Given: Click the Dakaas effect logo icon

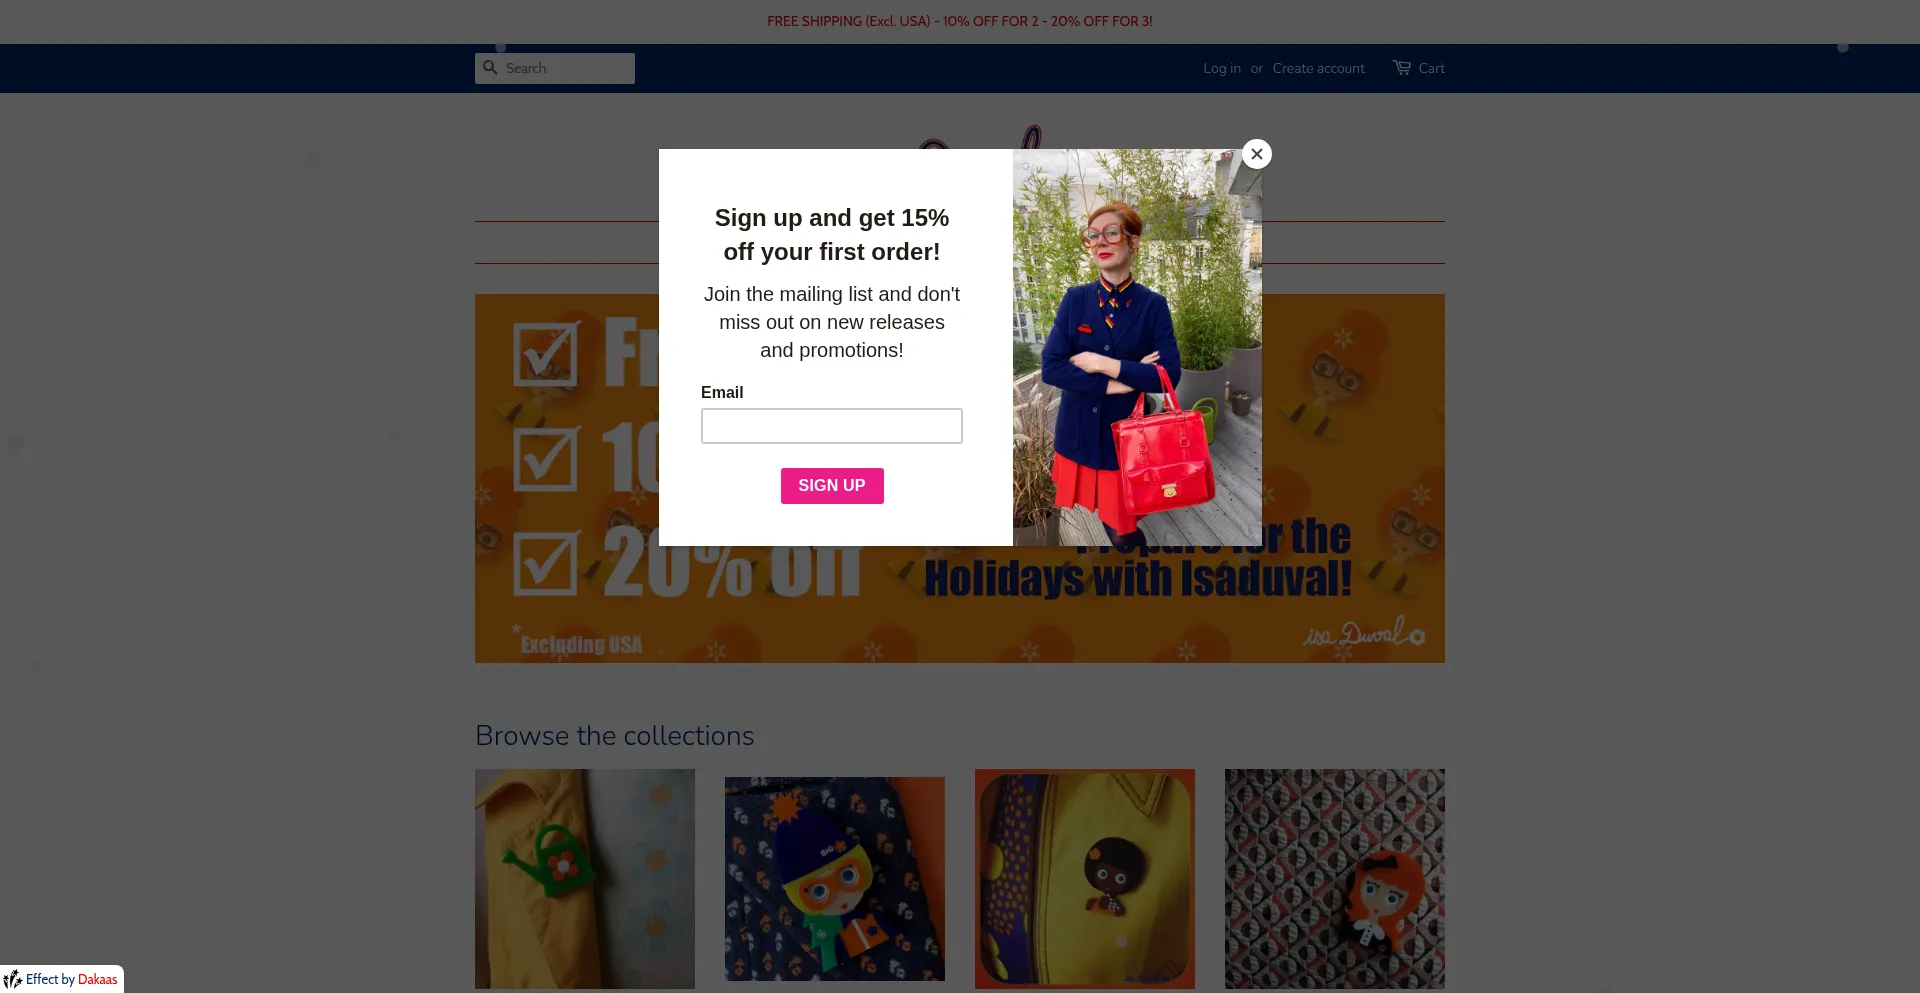Looking at the screenshot, I should [13, 979].
